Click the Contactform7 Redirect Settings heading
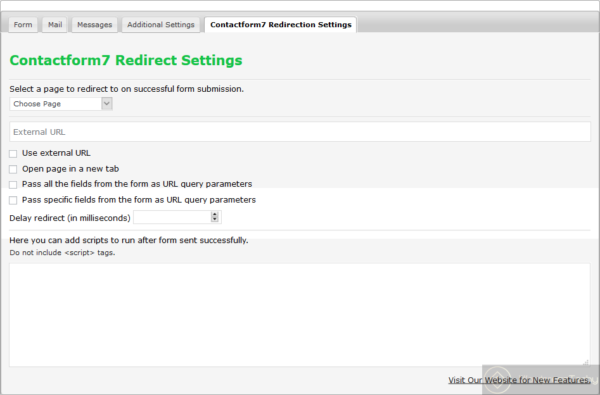Viewport: 600px width, 395px height. point(126,60)
